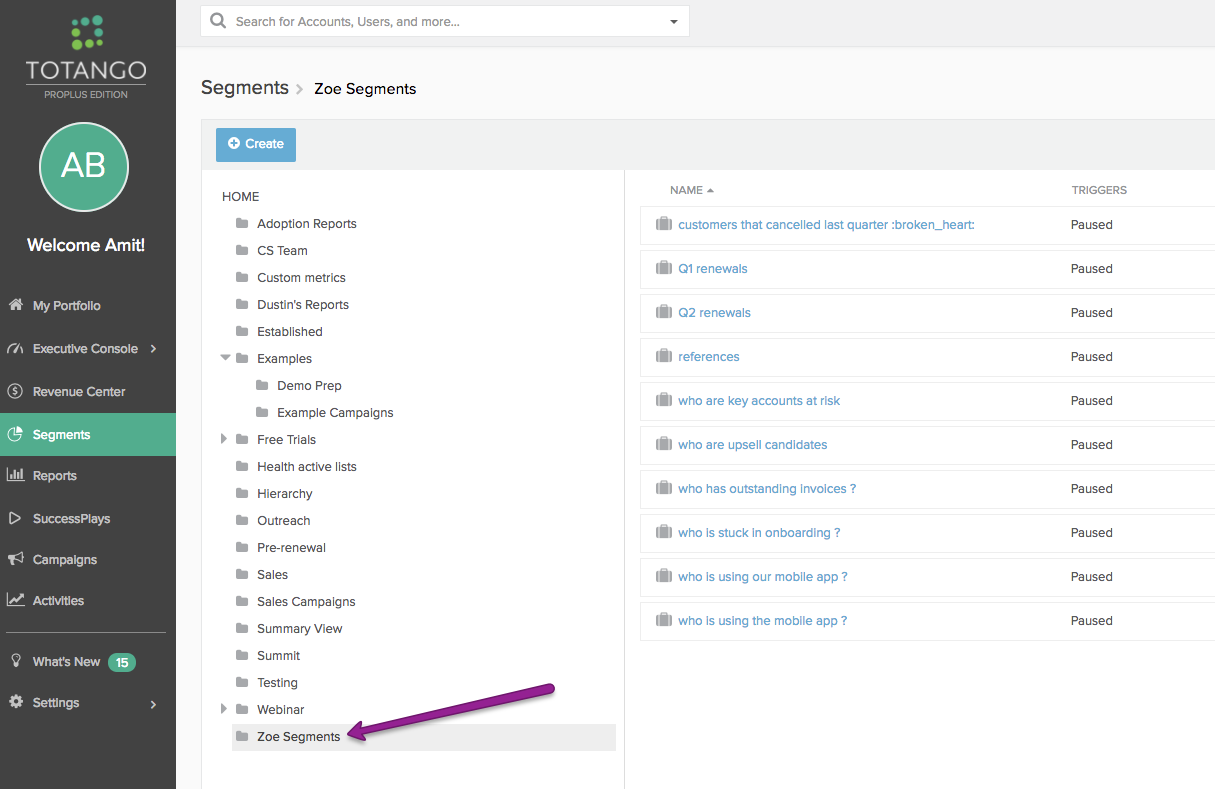The image size is (1215, 789).
Task: Click the Executive Console gauge icon
Action: (15, 349)
